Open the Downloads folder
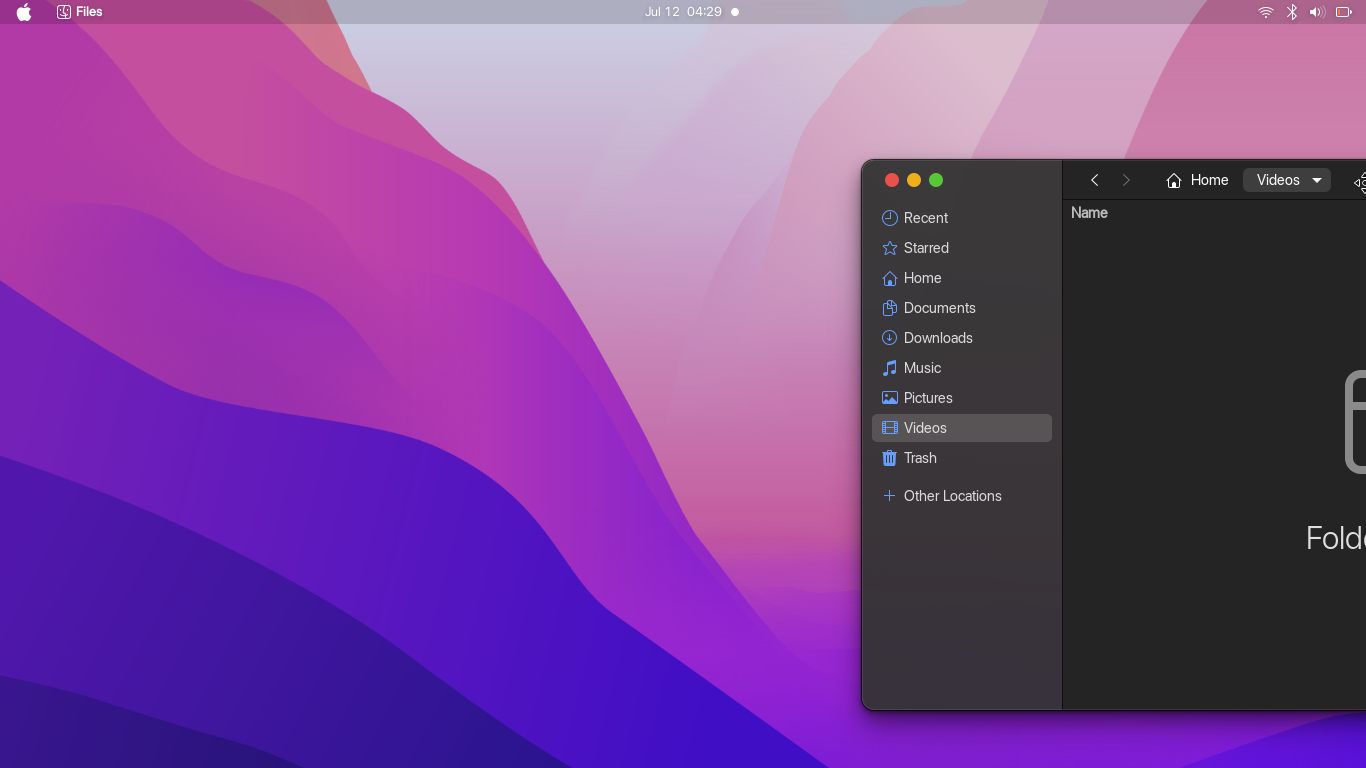1366x768 pixels. 936,337
